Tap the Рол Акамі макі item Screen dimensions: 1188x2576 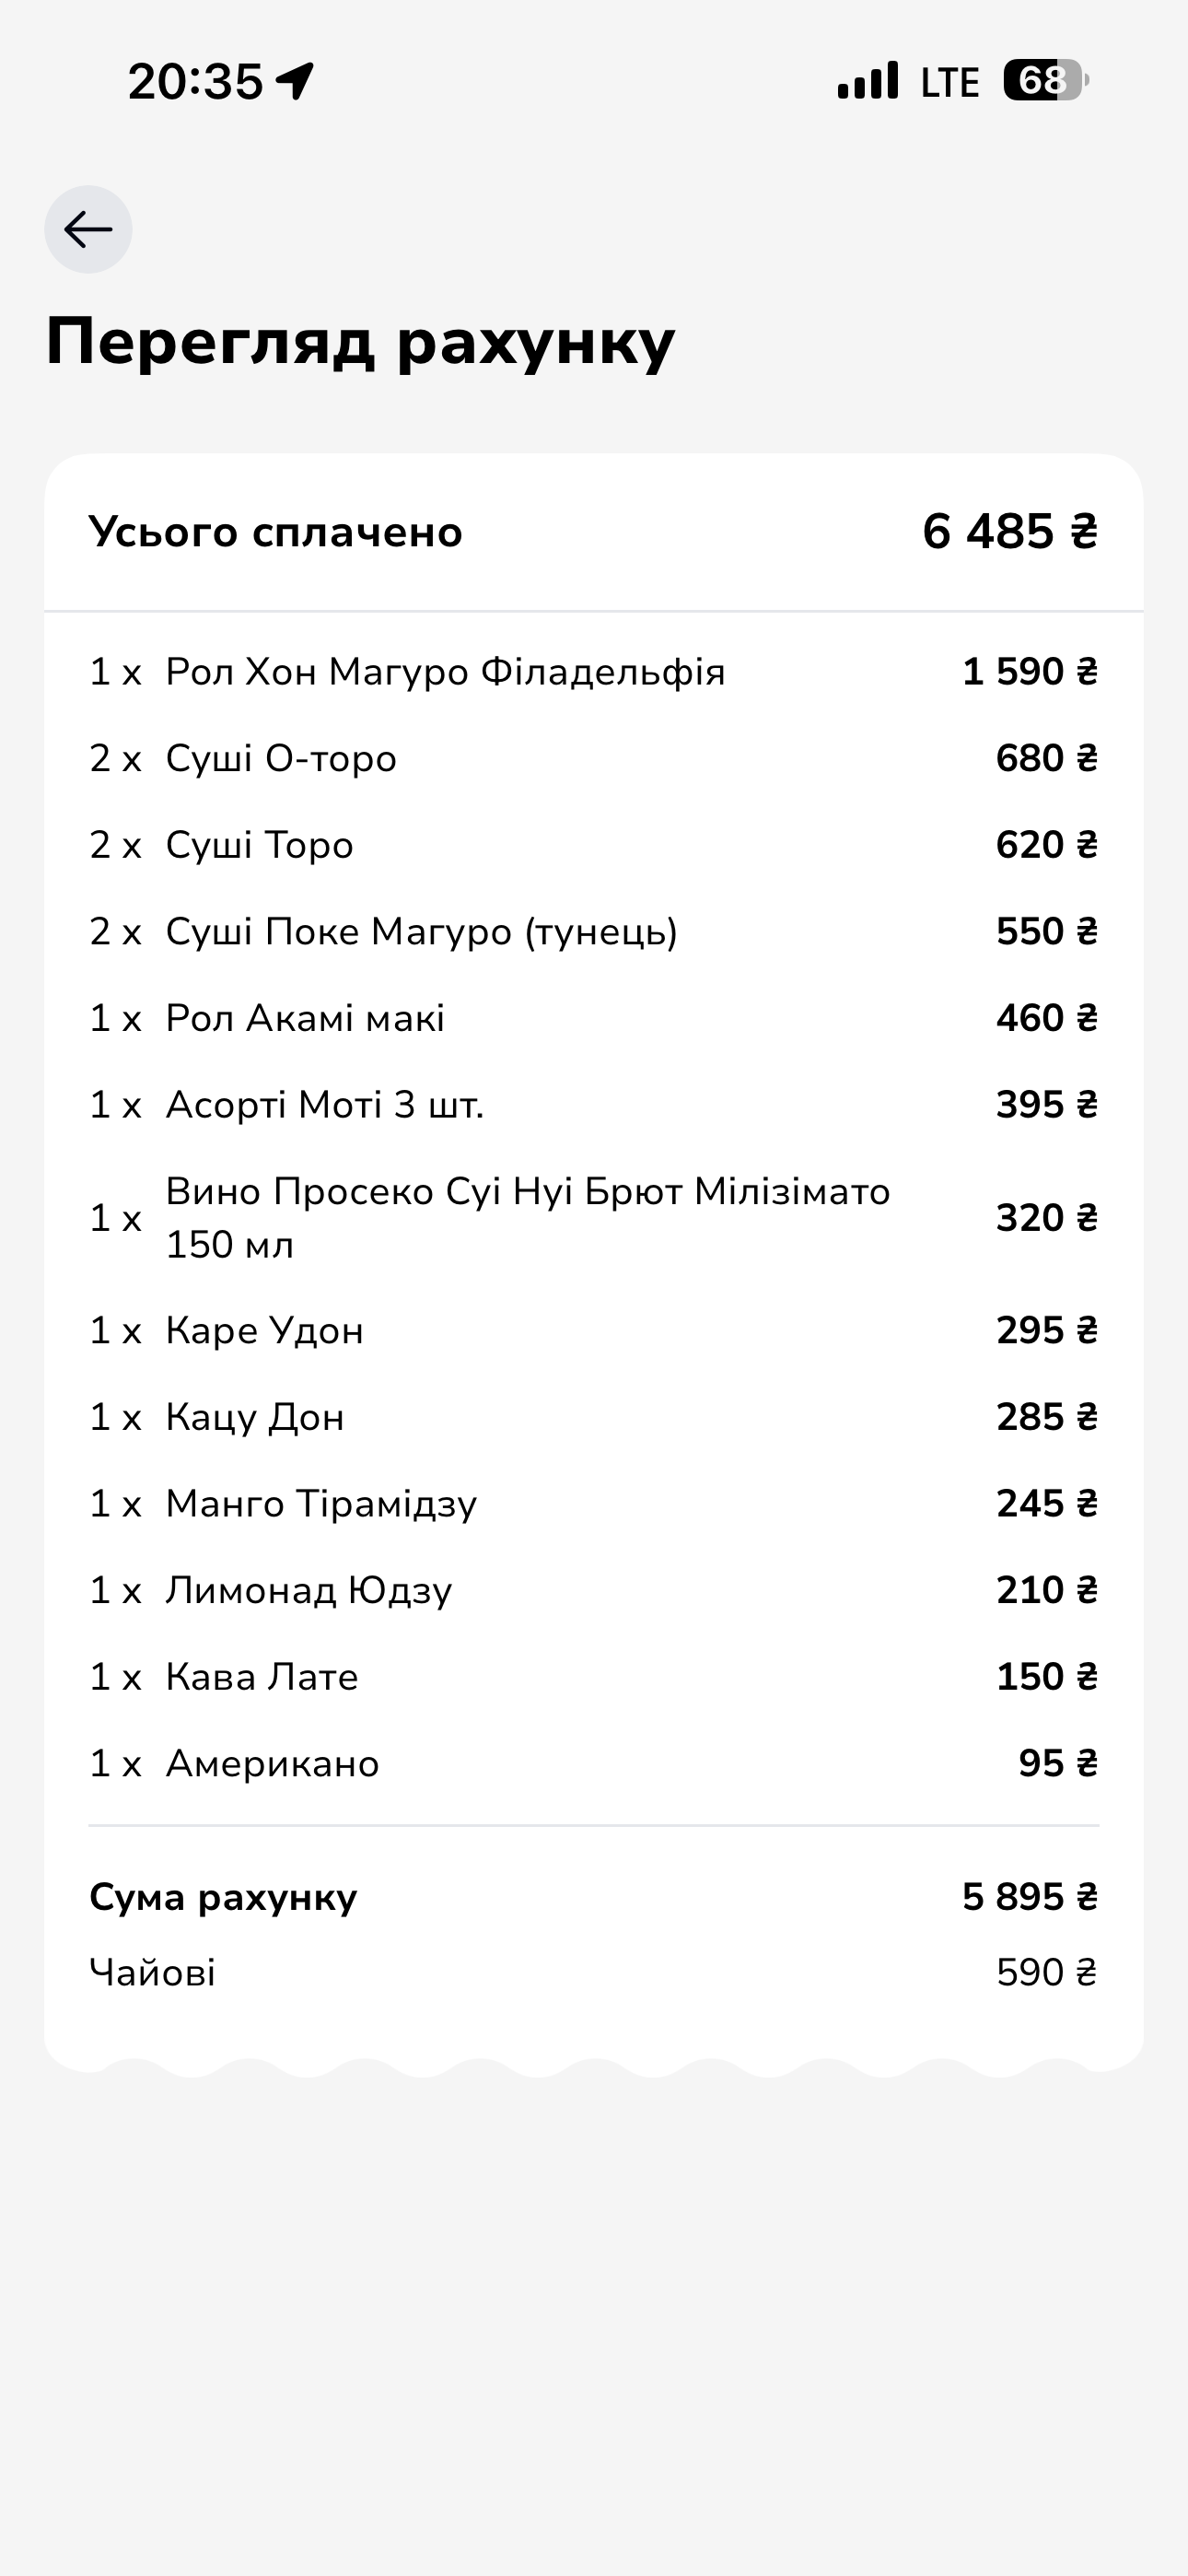594,1018
